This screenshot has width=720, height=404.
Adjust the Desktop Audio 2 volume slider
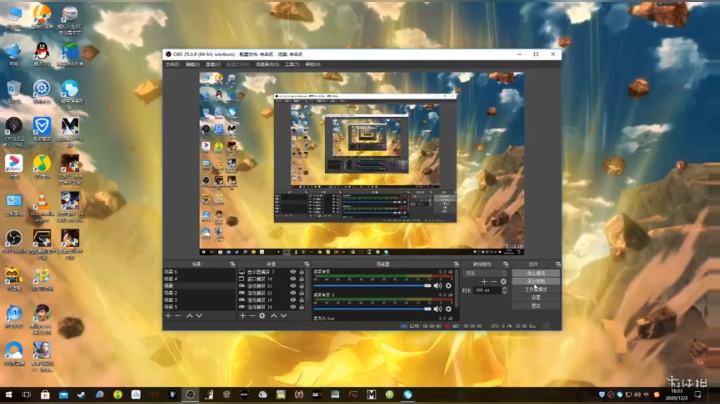coord(372,309)
